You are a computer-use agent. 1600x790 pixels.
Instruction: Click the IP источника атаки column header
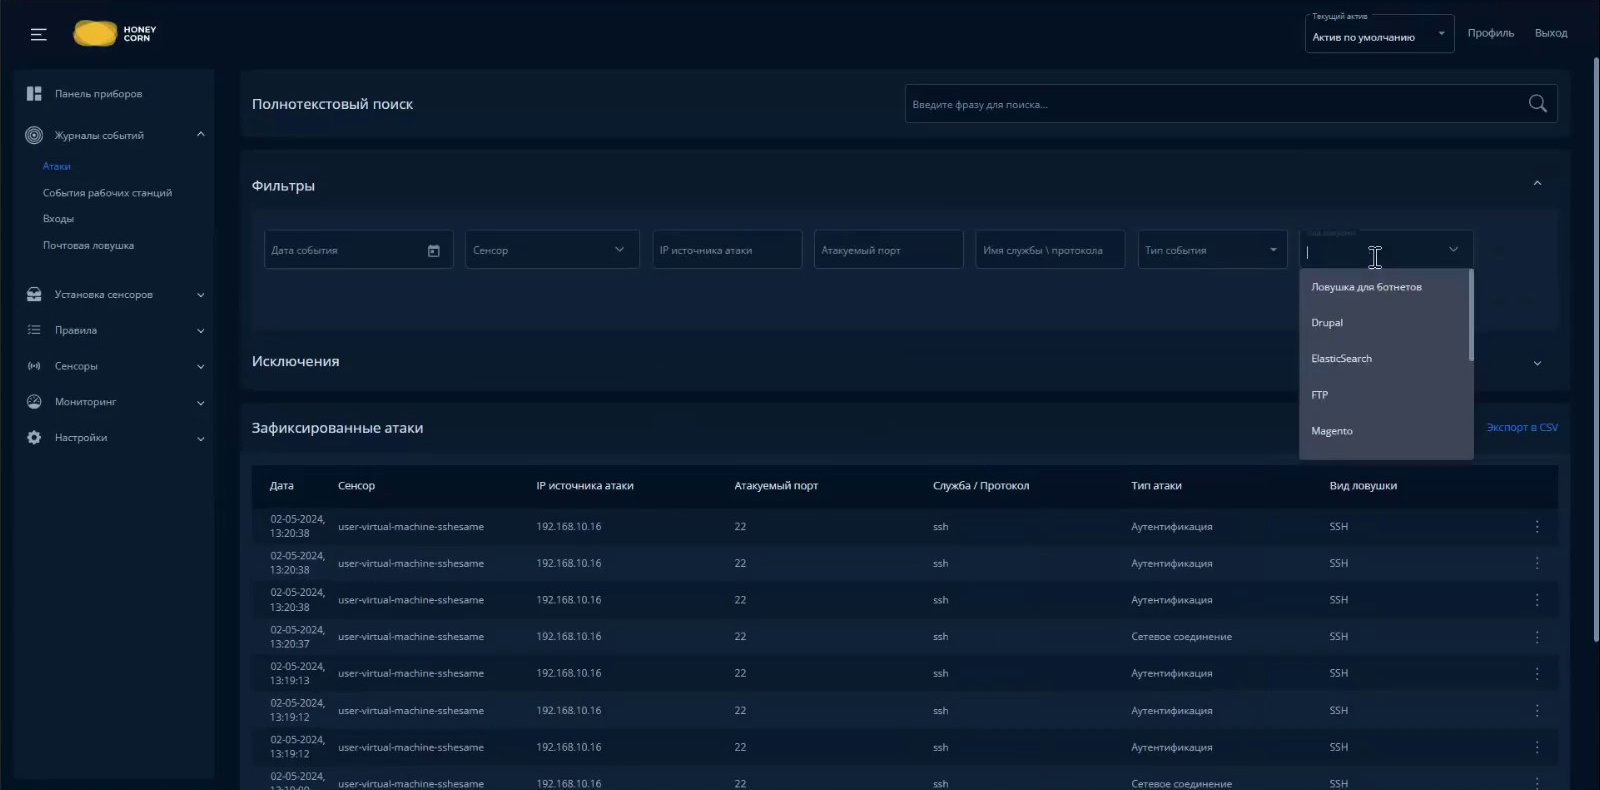pos(585,486)
